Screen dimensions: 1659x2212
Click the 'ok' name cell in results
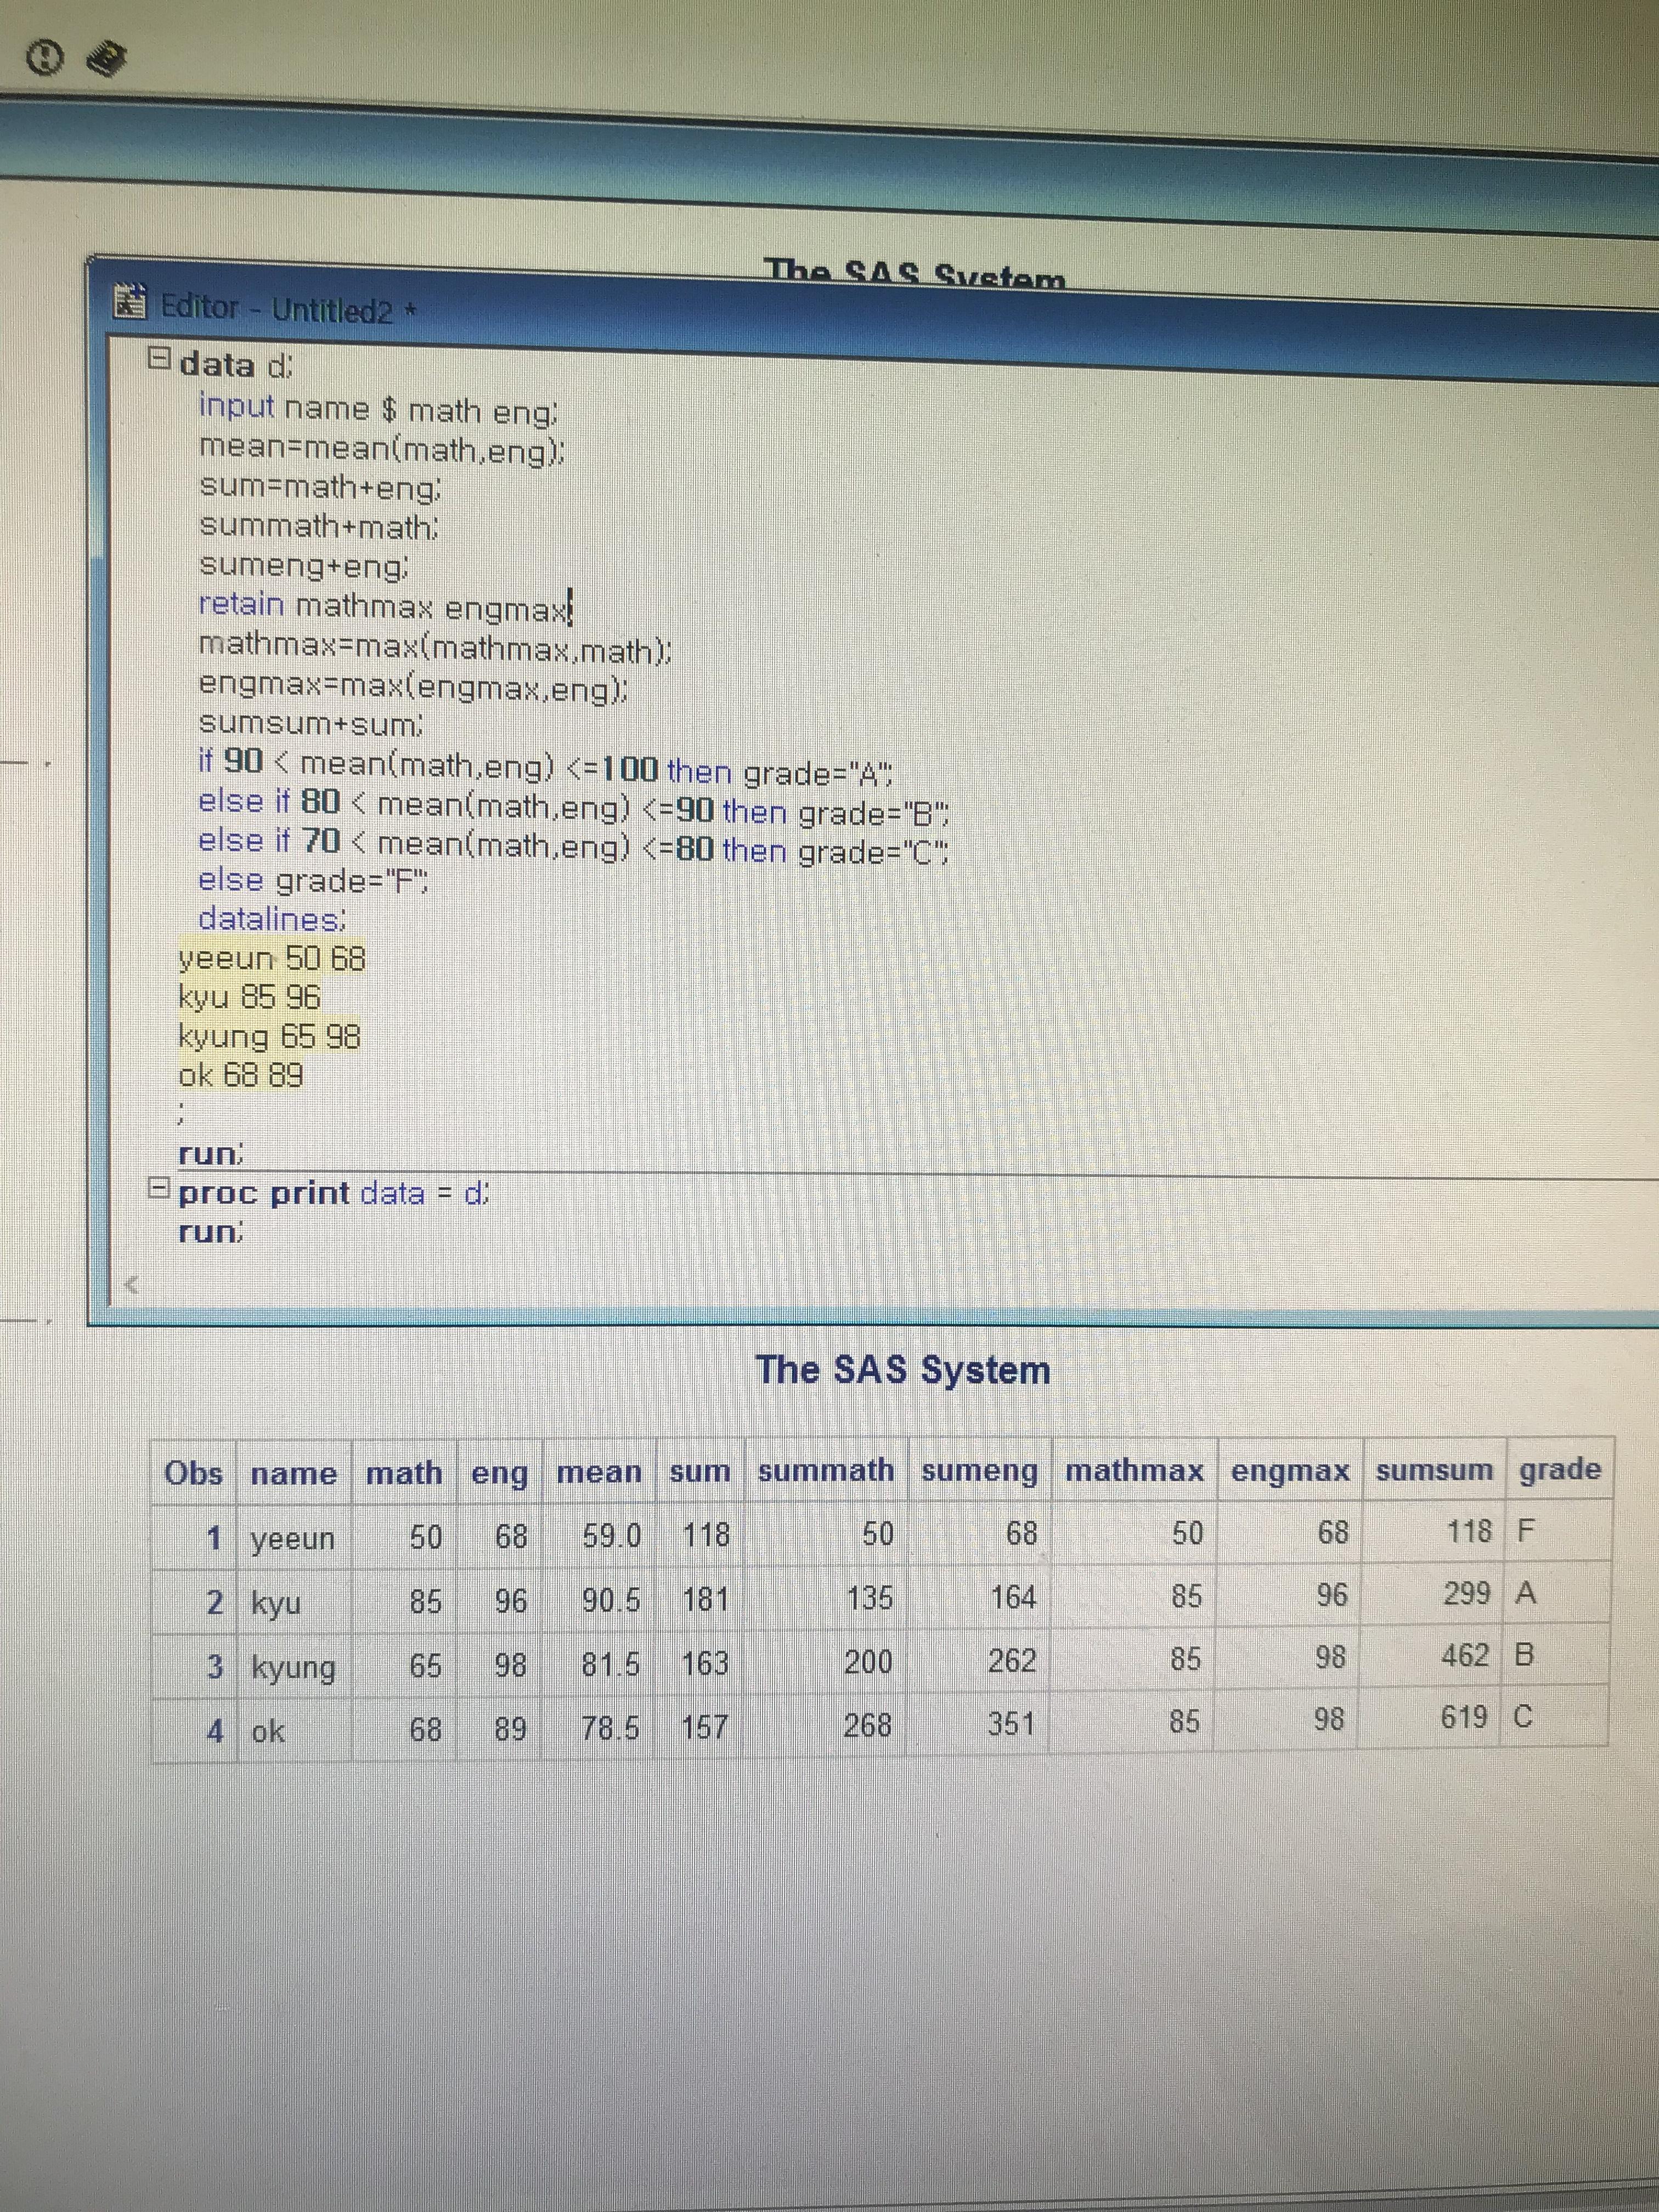pos(267,1731)
